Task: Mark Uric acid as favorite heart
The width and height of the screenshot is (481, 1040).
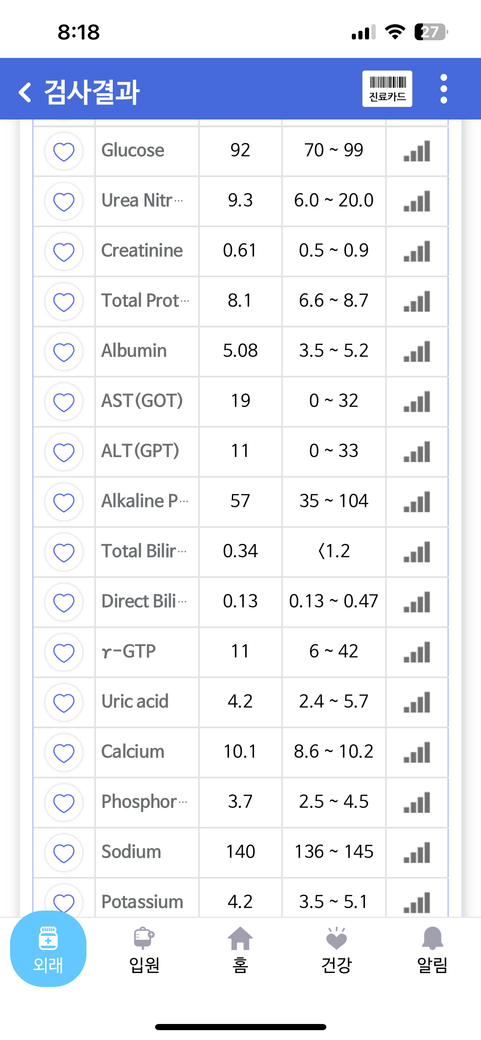Action: tap(64, 702)
